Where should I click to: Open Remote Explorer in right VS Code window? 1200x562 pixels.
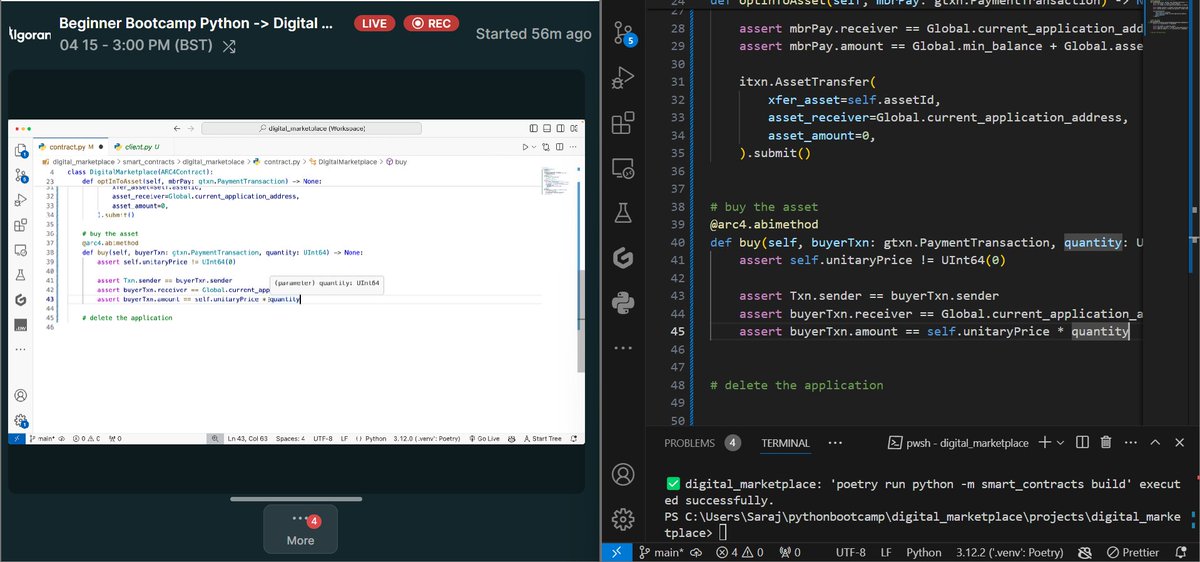pyautogui.click(x=623, y=168)
